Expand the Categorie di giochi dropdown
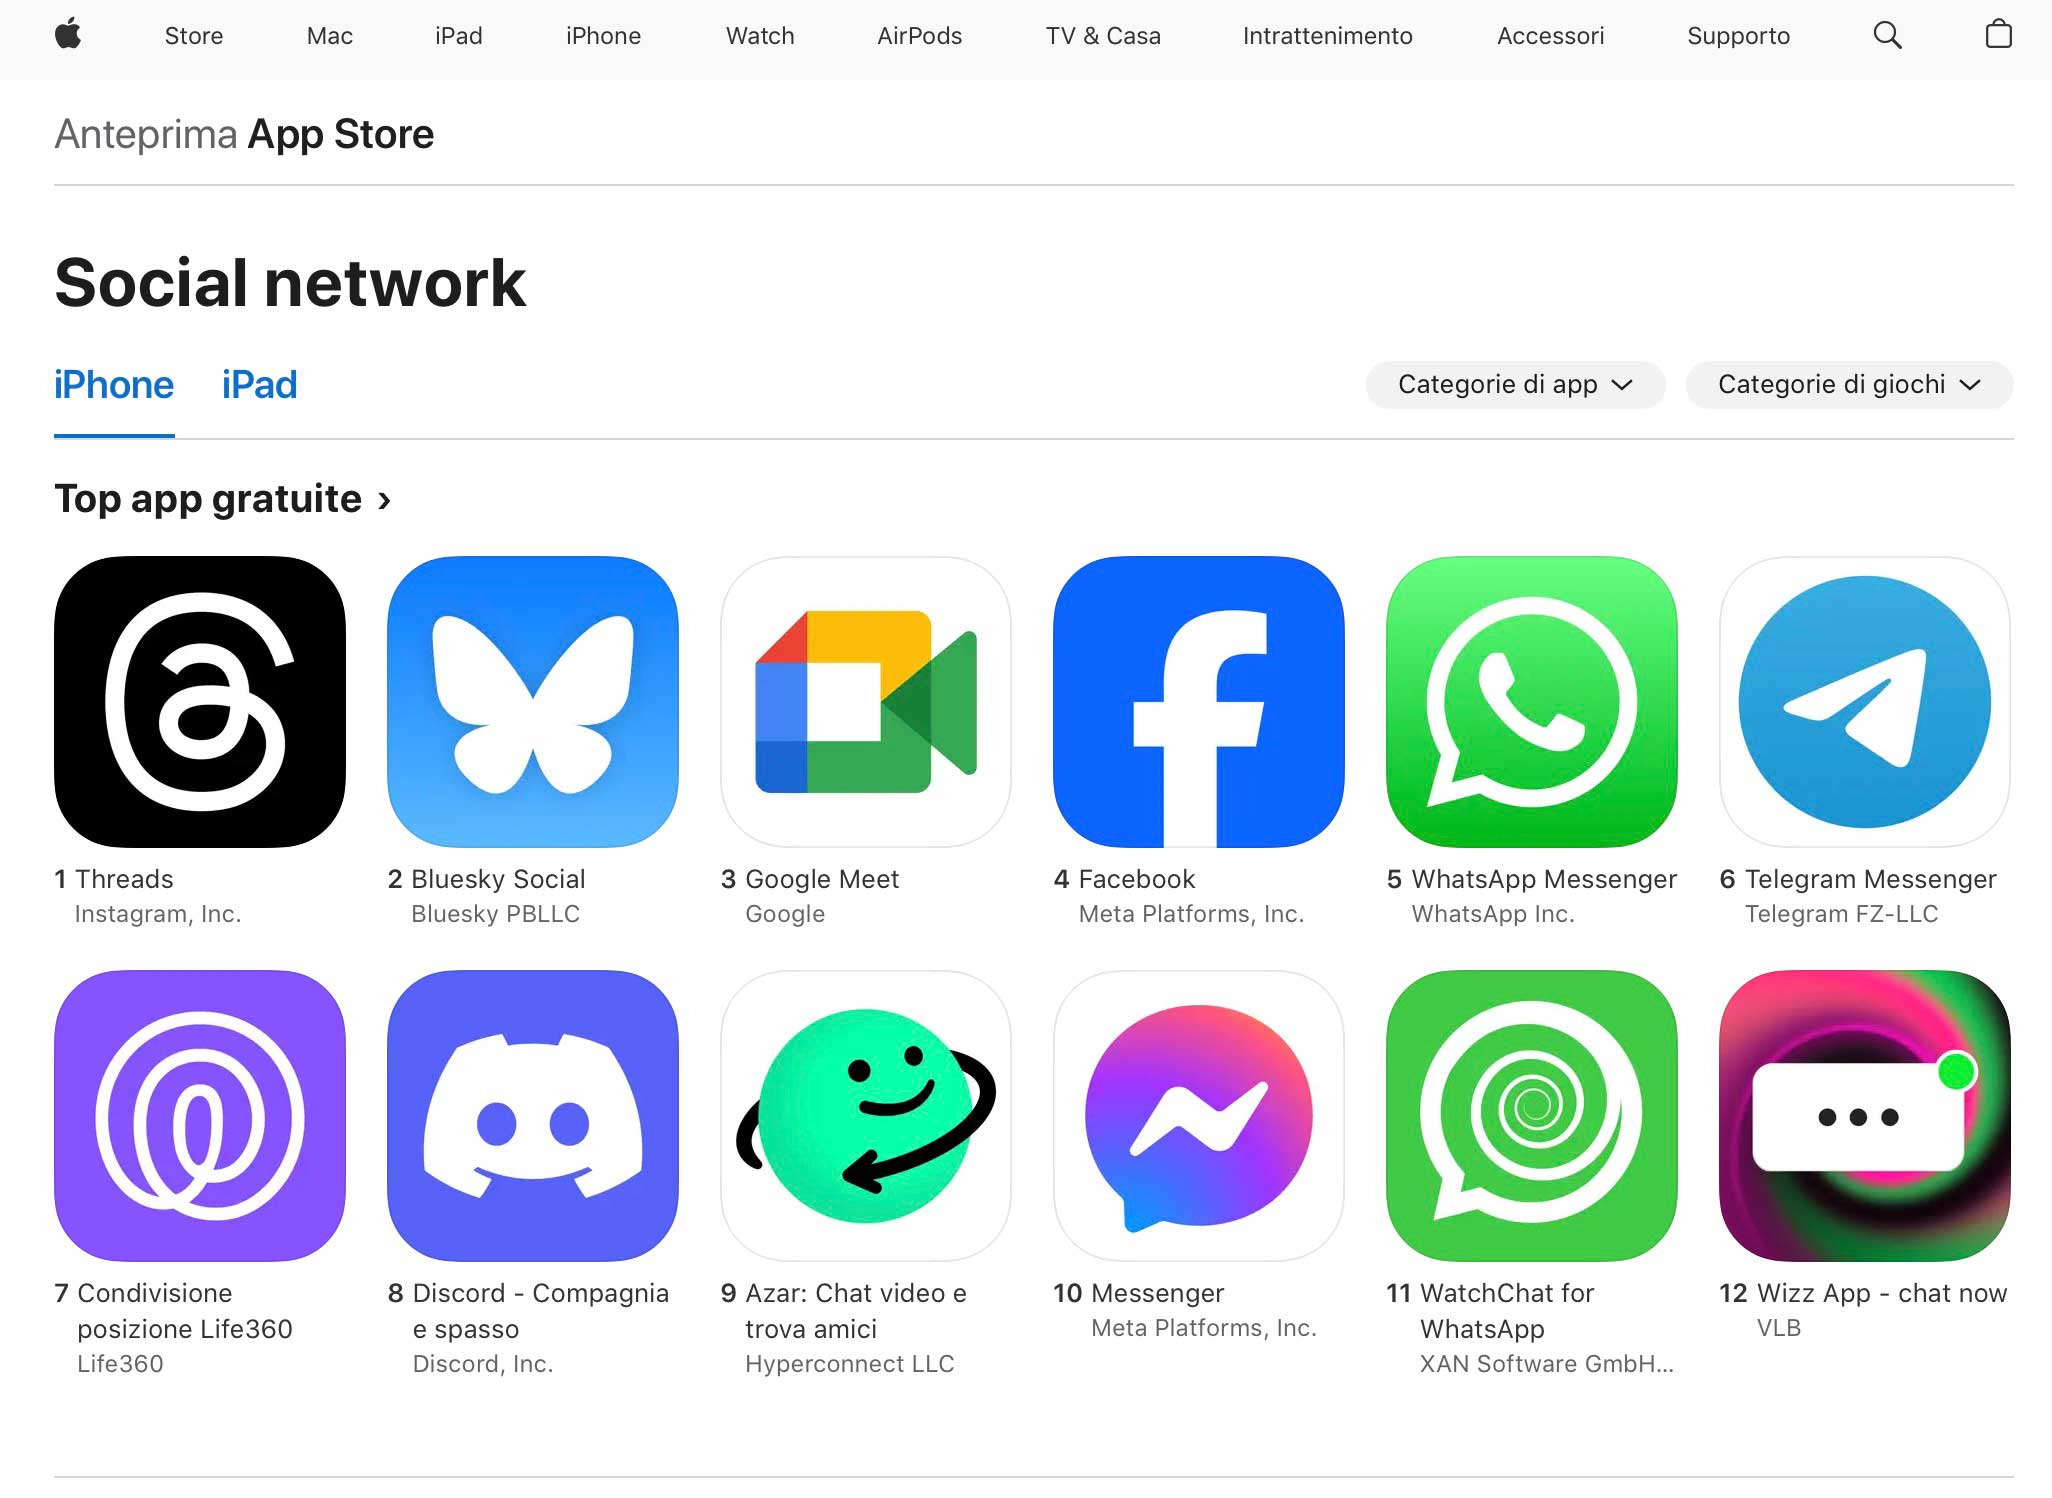This screenshot has width=2052, height=1498. pyautogui.click(x=1849, y=385)
